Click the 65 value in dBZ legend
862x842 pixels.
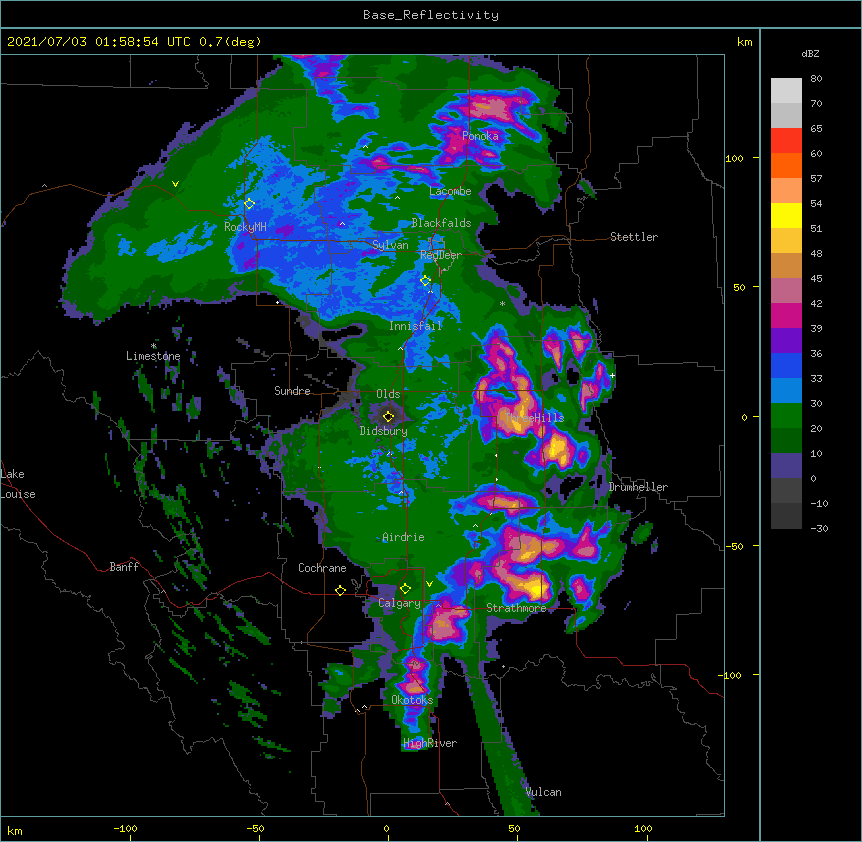816,129
